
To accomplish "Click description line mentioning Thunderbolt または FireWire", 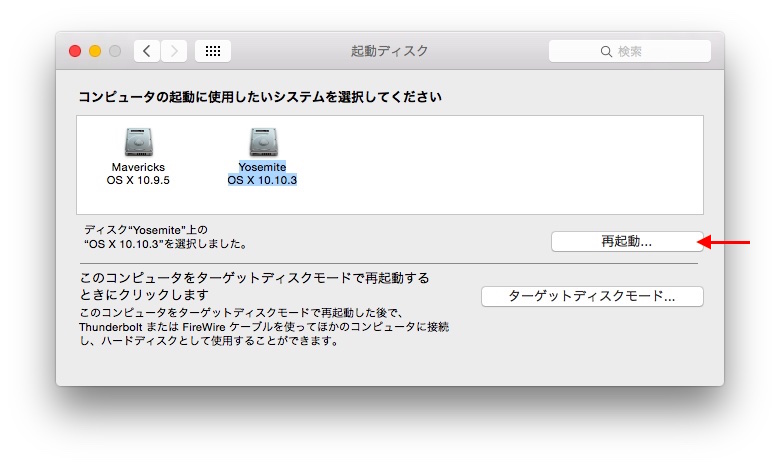I will pos(264,327).
